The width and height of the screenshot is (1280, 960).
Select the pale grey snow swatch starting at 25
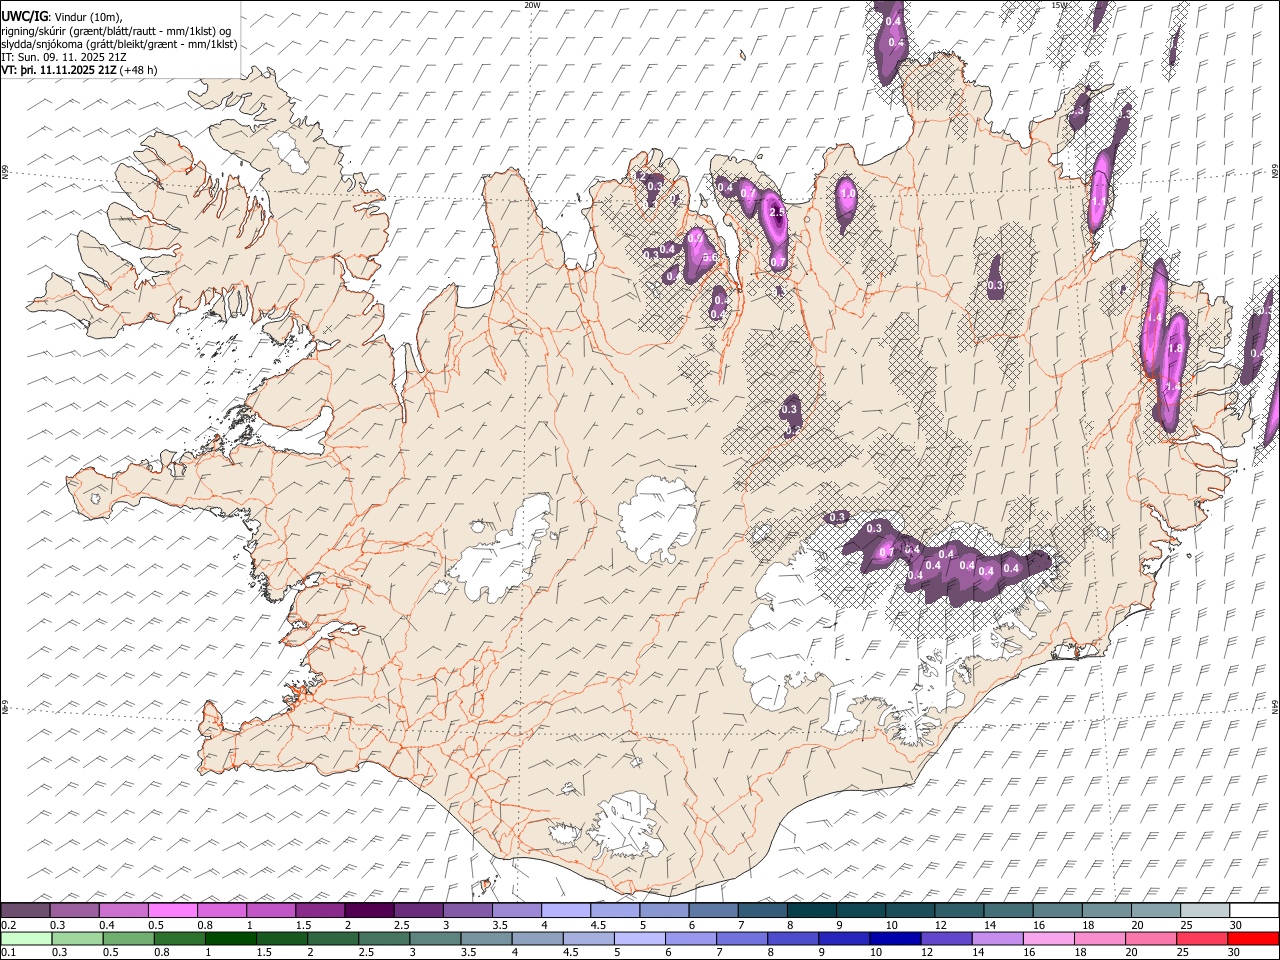pos(1206,911)
